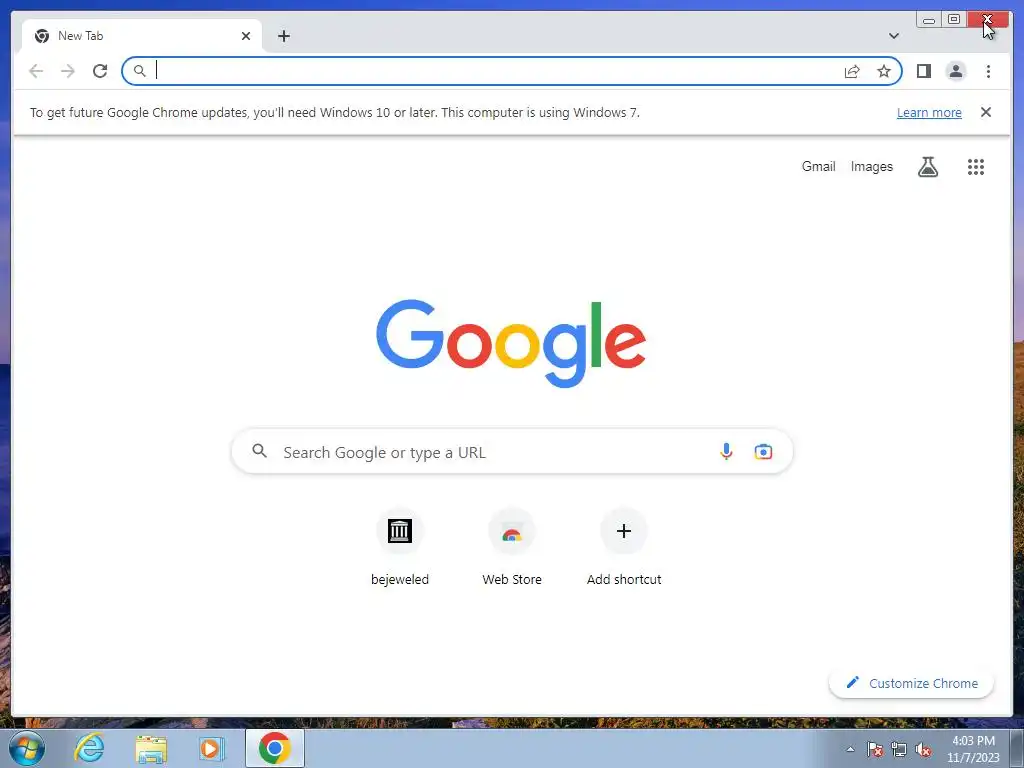This screenshot has width=1024, height=768.
Task: Start voice search with microphone icon
Action: pos(726,451)
